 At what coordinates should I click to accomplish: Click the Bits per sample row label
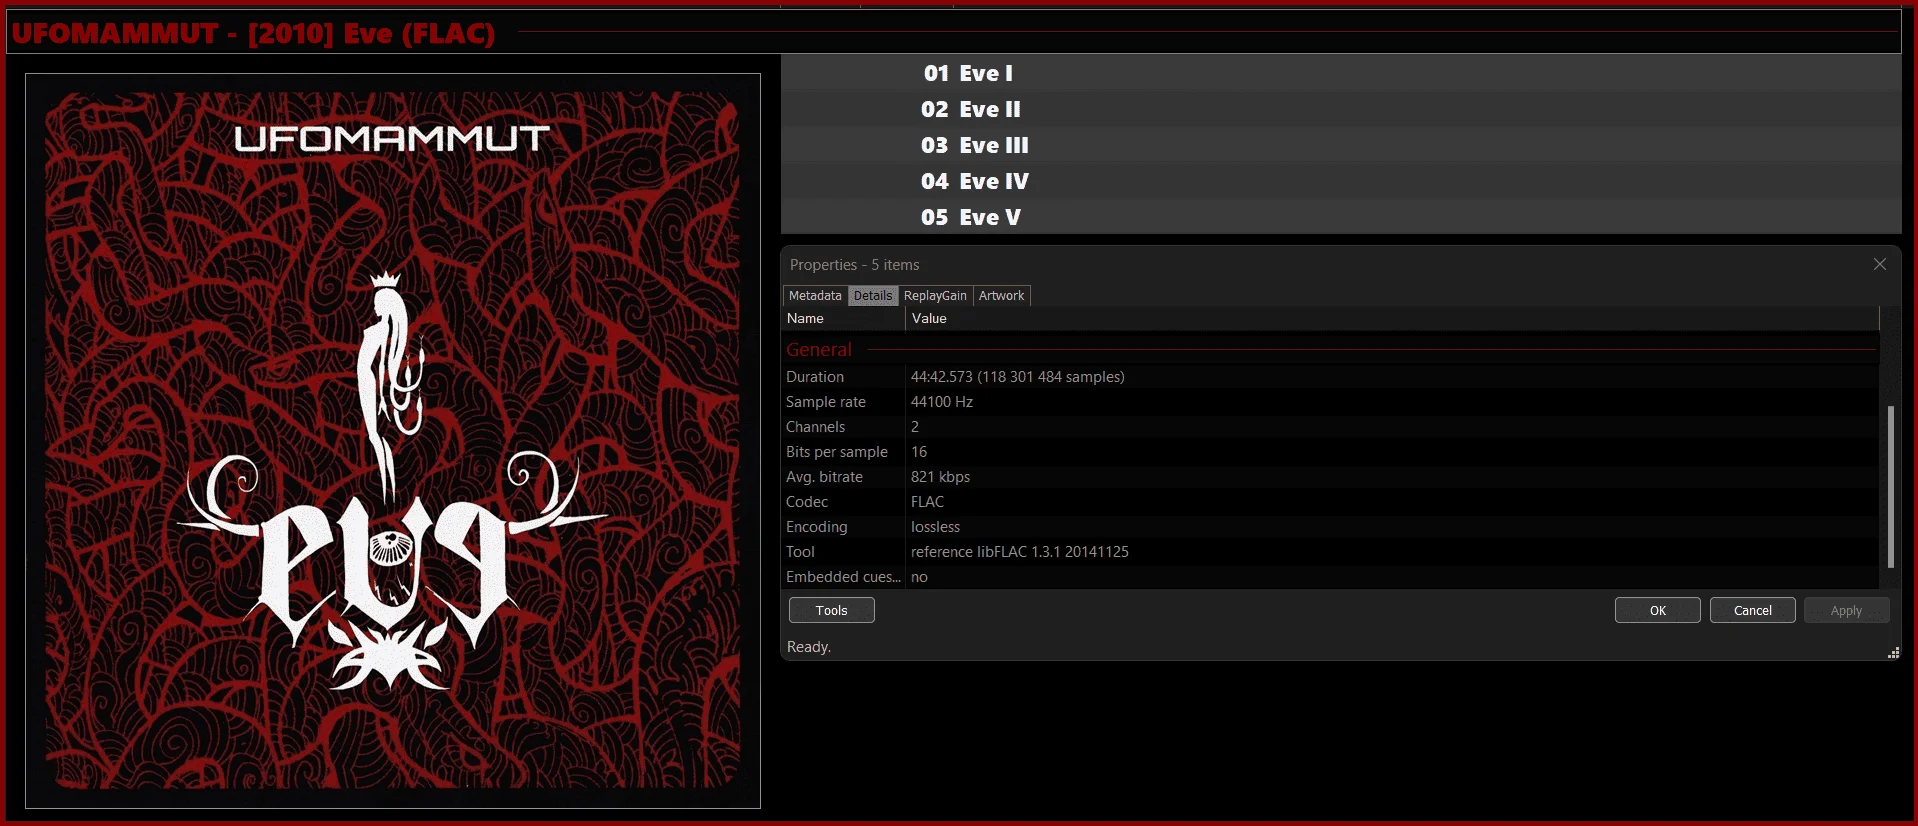coord(836,452)
